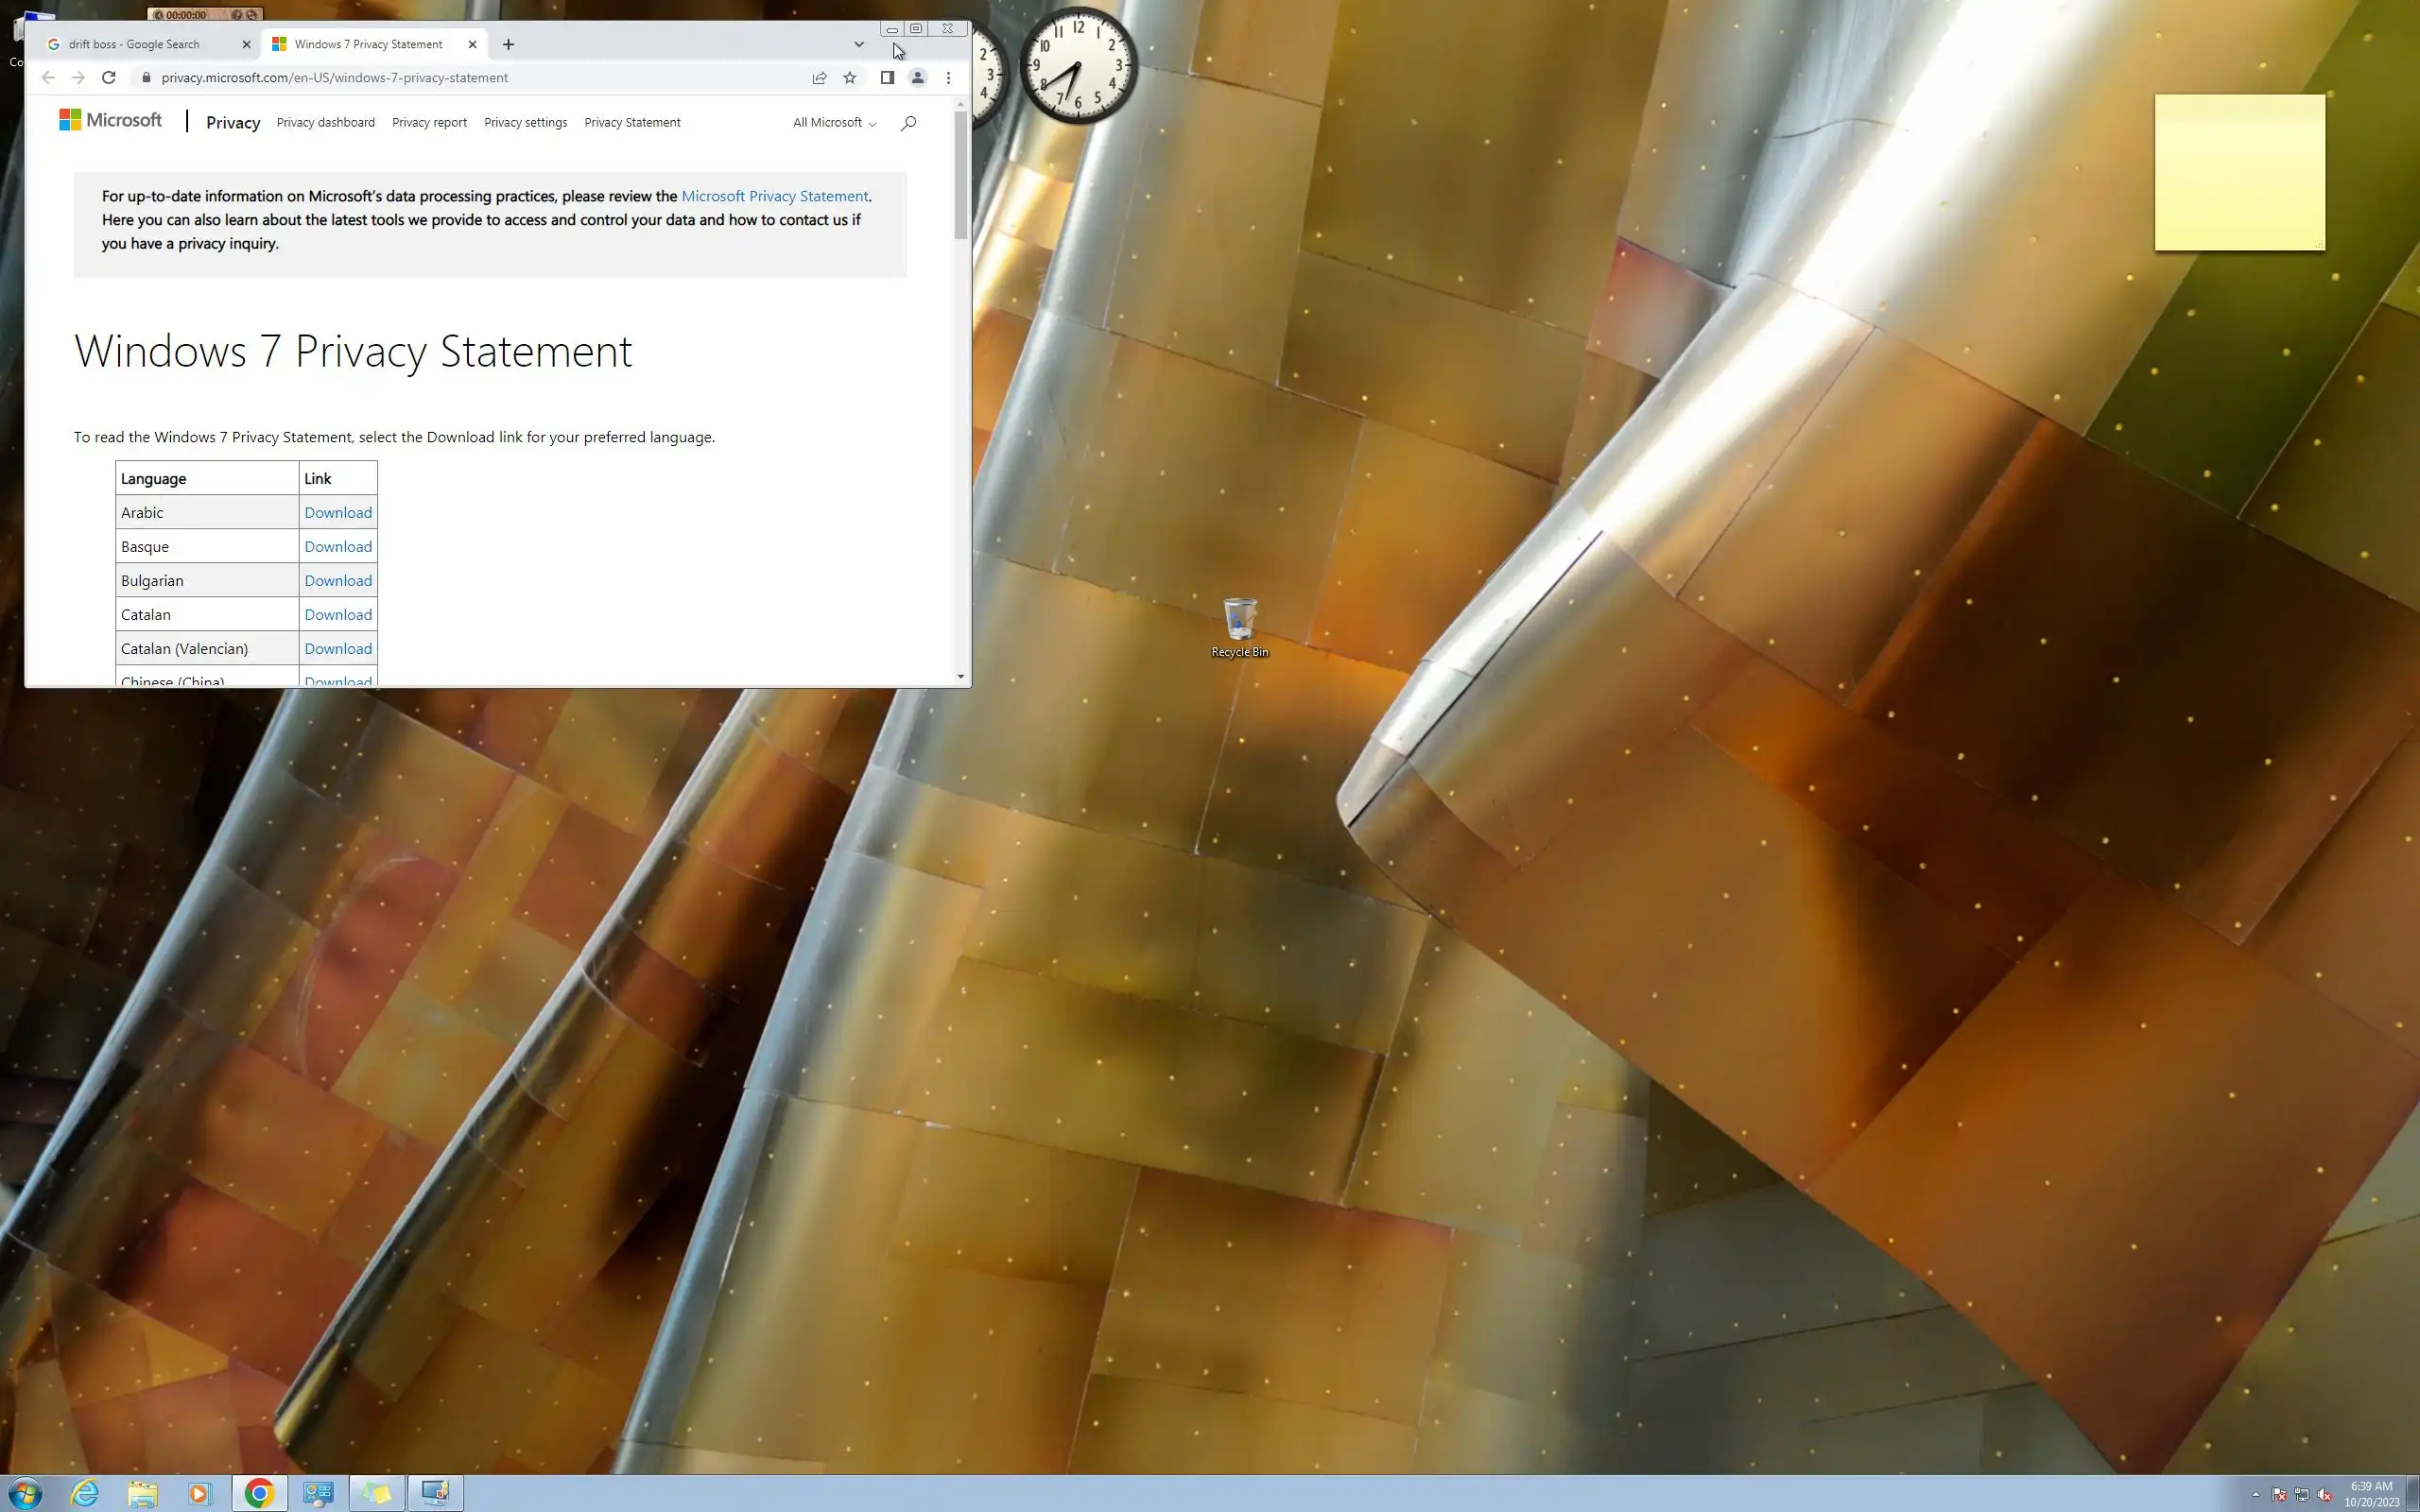
Task: Open Internet Explorer from taskbar
Action: (85, 1493)
